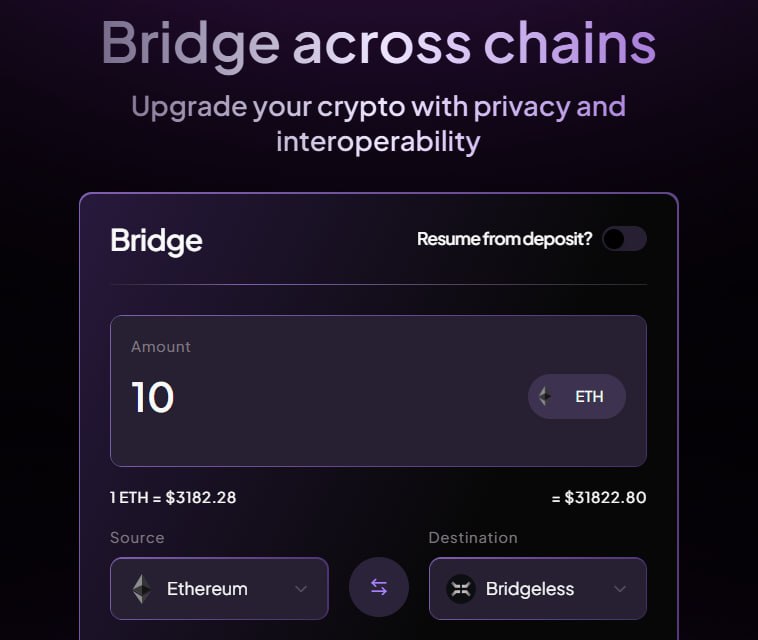The width and height of the screenshot is (758, 640).
Task: Expand the Destination chain chevron
Action: pyautogui.click(x=619, y=589)
